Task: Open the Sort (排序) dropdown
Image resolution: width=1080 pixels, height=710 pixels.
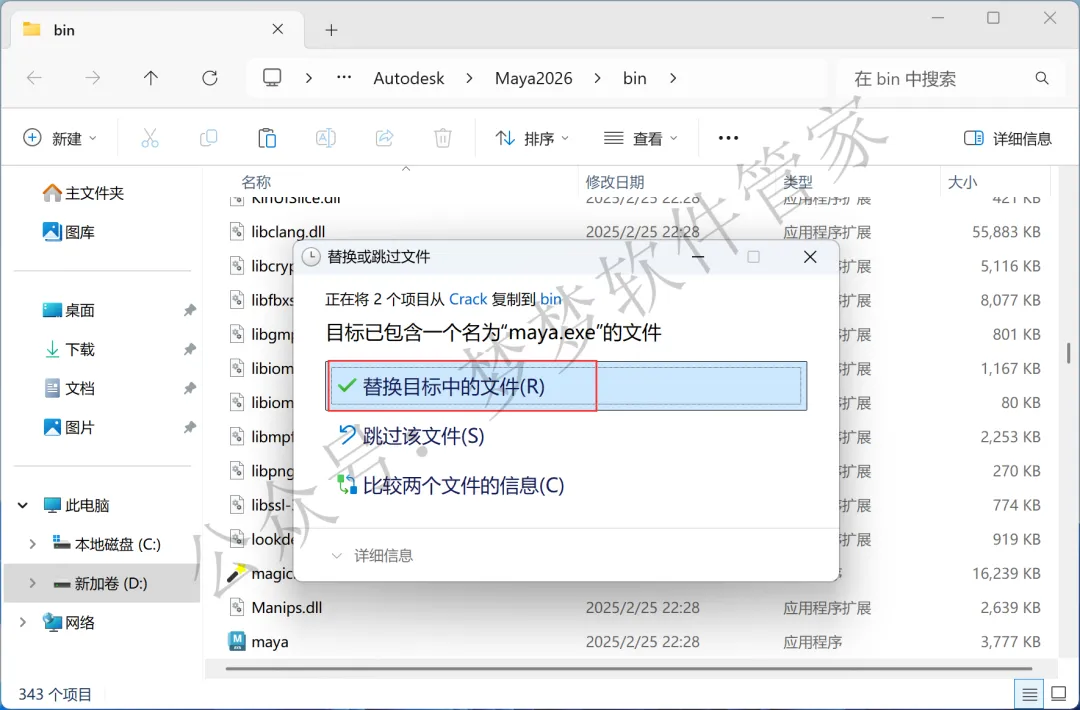Action: coord(532,138)
